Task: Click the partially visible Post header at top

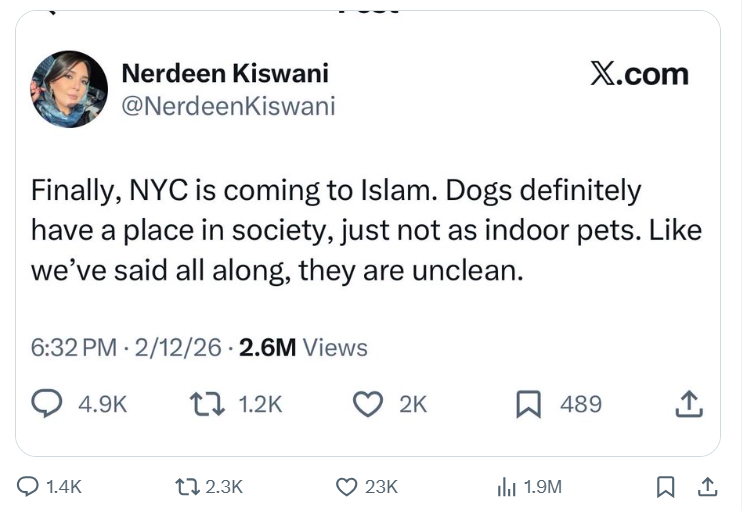Action: pos(368,5)
